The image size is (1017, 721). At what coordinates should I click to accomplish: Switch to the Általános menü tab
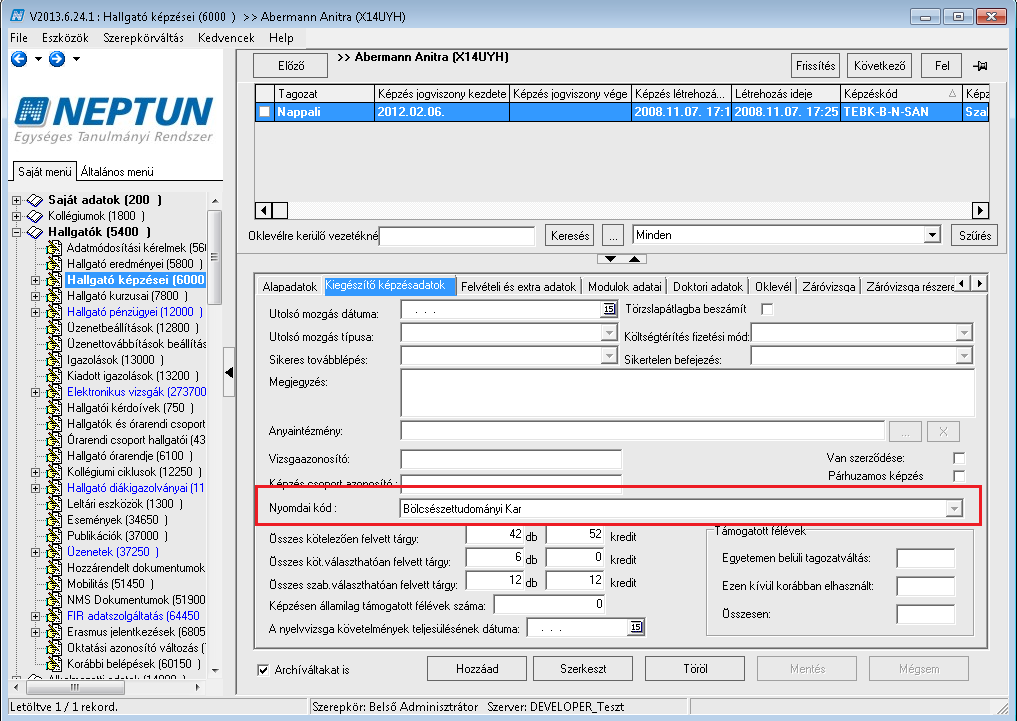117,172
